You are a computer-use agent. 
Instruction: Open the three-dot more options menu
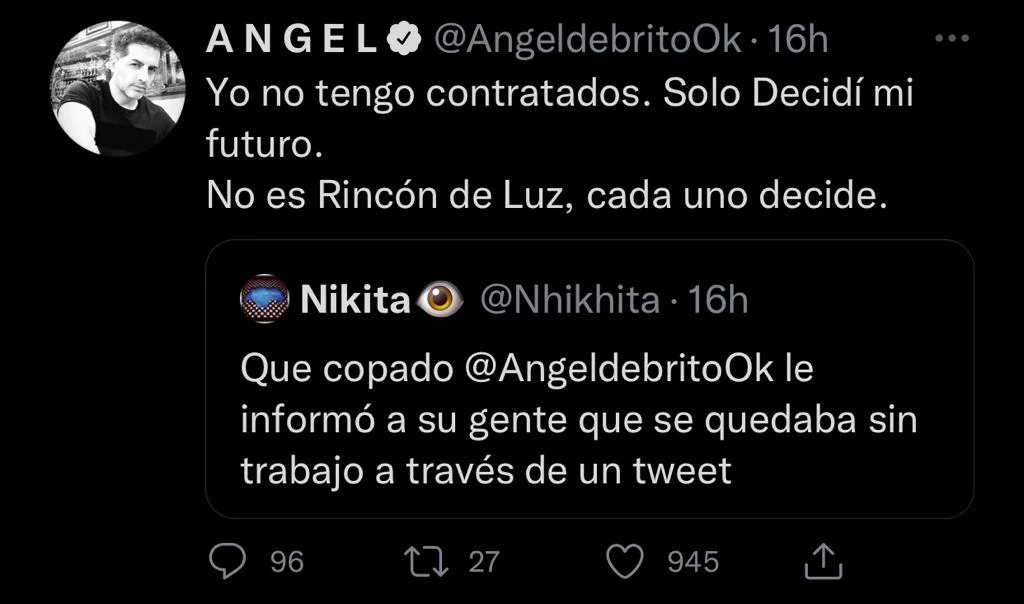pyautogui.click(x=951, y=38)
